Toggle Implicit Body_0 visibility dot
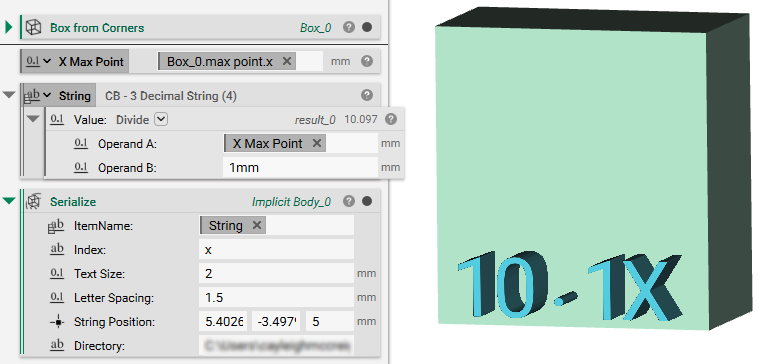The height and width of the screenshot is (364, 773). coord(367,201)
